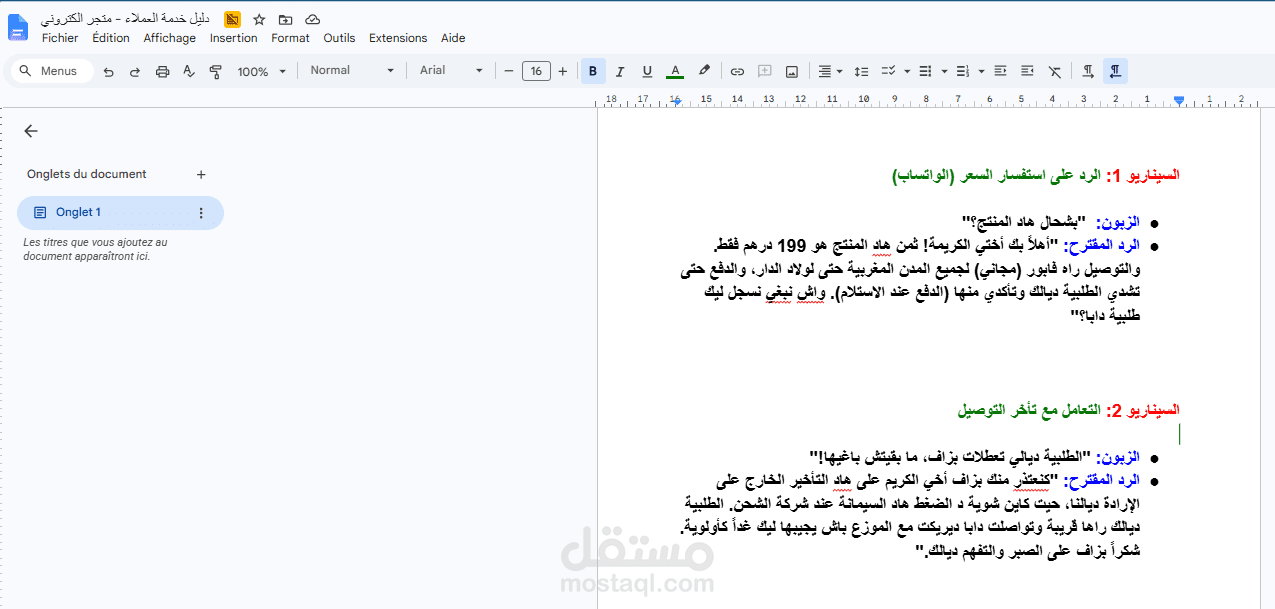Insert a numbered list
This screenshot has width=1275, height=609.
[x=962, y=71]
